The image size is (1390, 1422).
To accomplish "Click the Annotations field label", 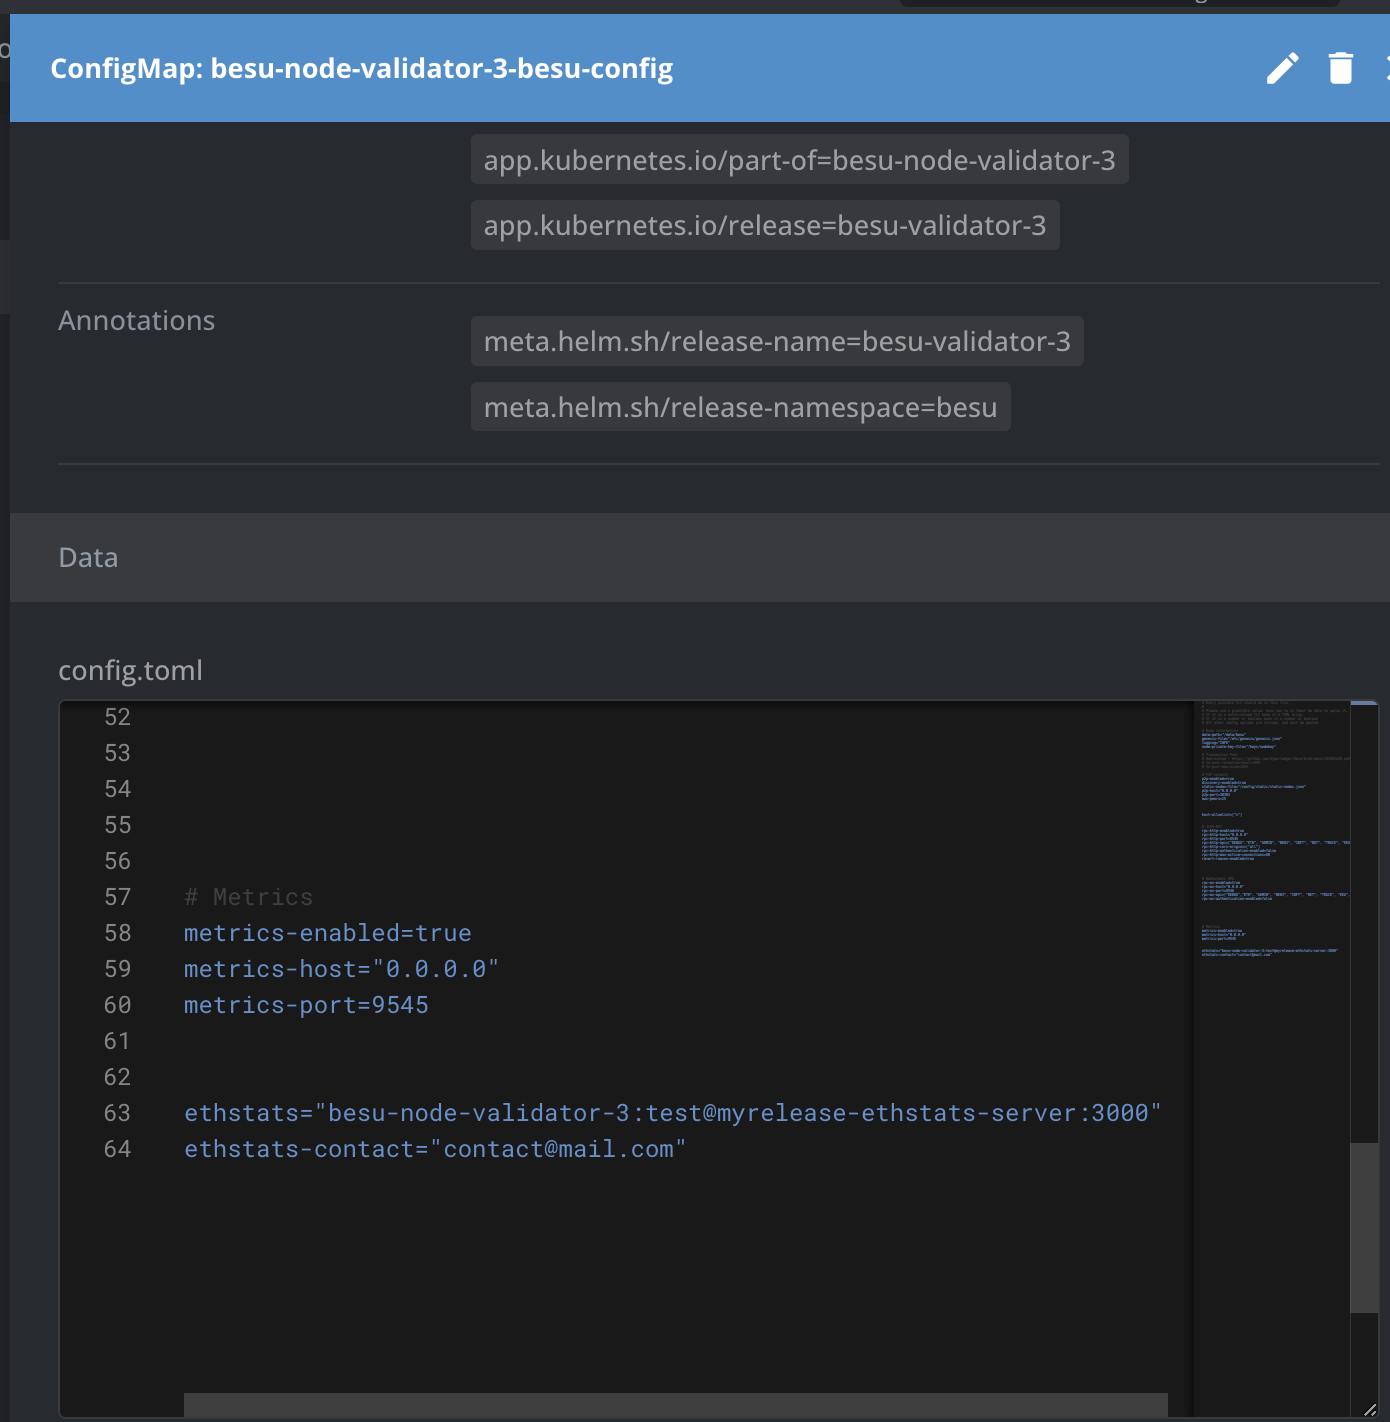I will (x=137, y=320).
